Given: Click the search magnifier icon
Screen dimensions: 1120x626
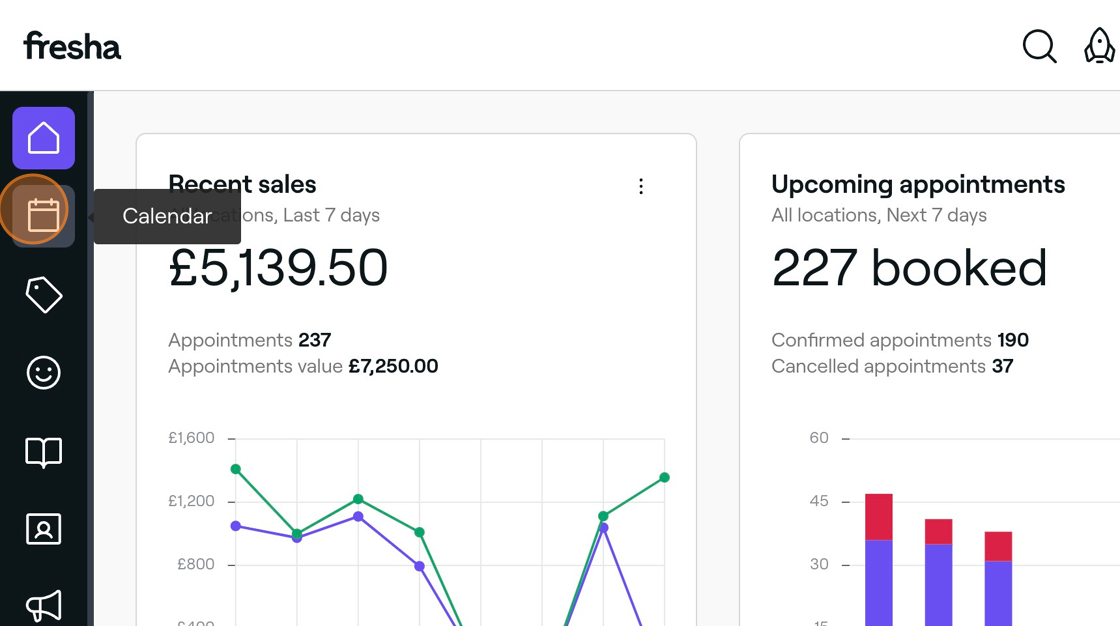Looking at the screenshot, I should point(1039,46).
